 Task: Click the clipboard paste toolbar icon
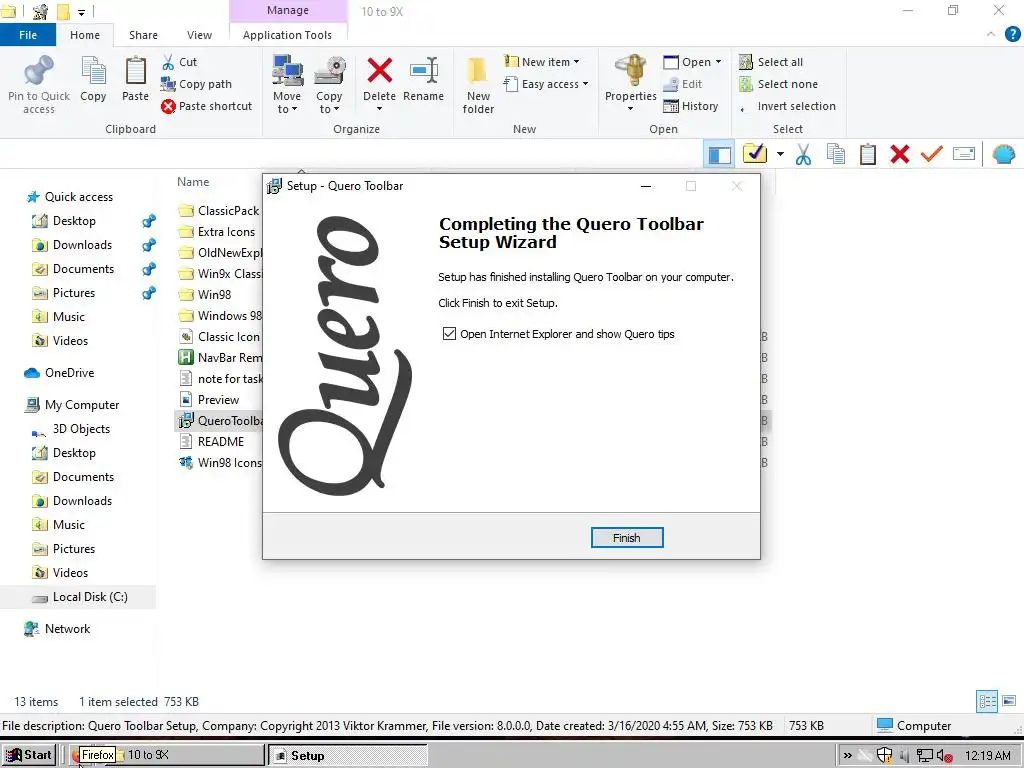(868, 155)
